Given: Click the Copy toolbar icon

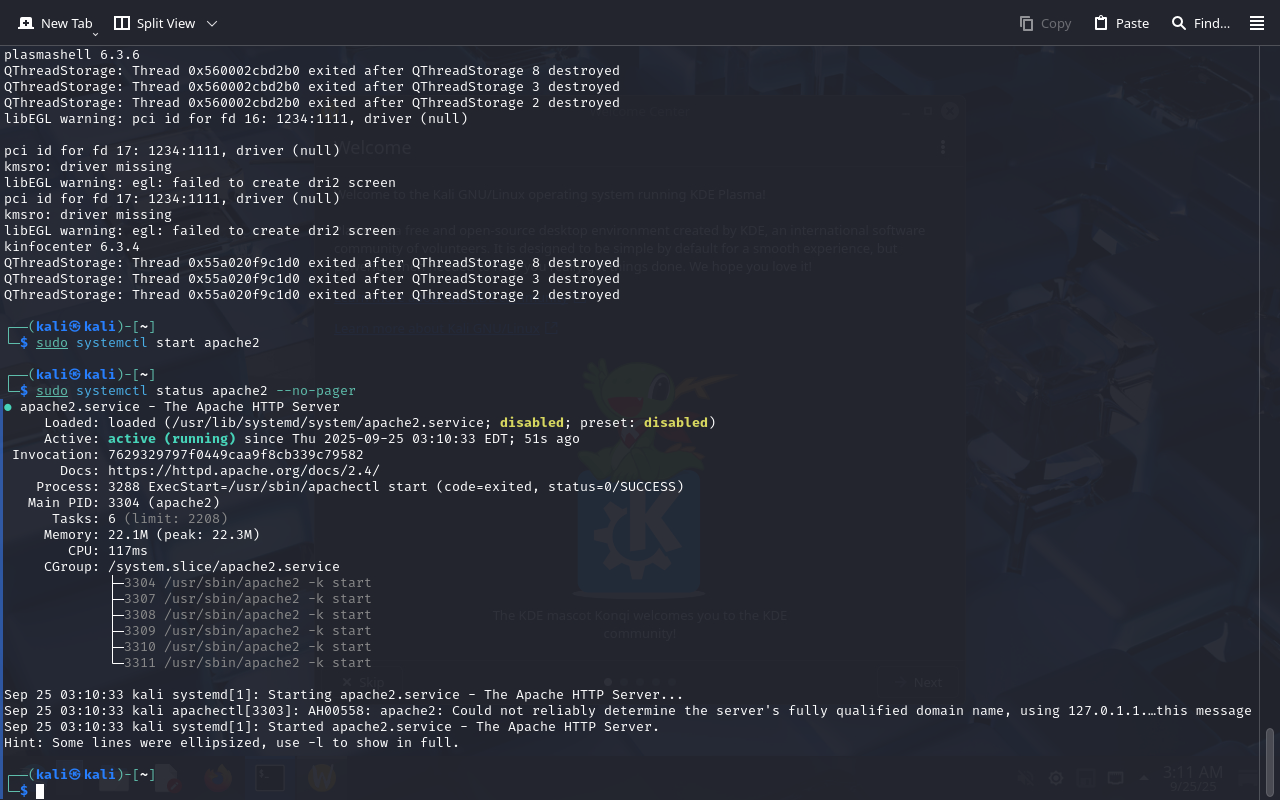Looking at the screenshot, I should [x=1045, y=23].
